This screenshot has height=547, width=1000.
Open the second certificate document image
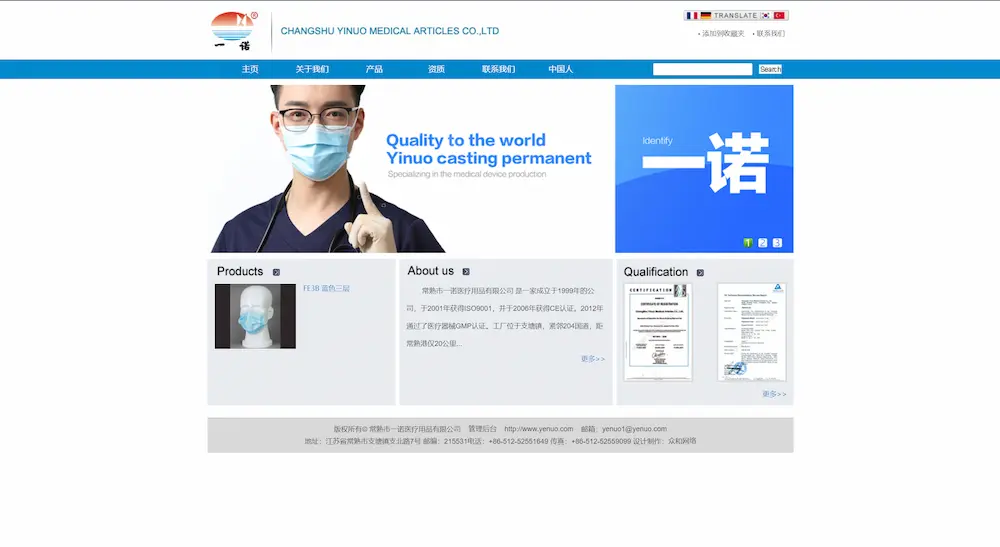click(752, 332)
